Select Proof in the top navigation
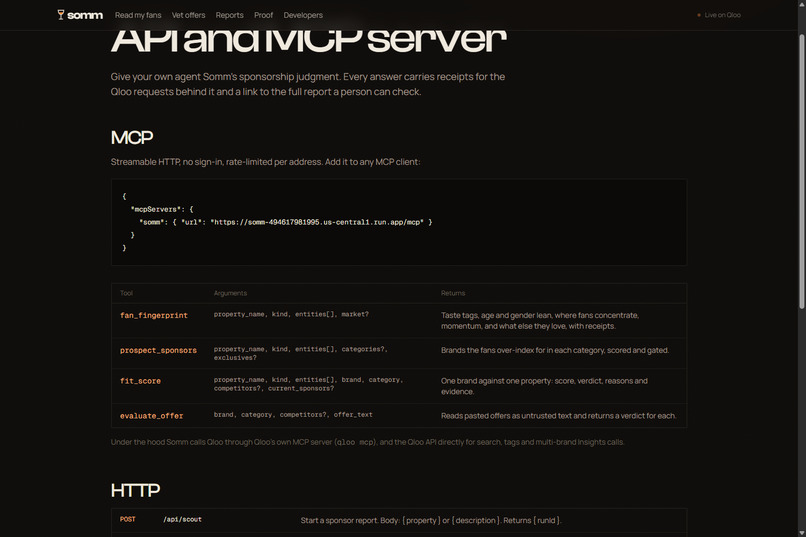The height and width of the screenshot is (537, 806). click(x=263, y=15)
